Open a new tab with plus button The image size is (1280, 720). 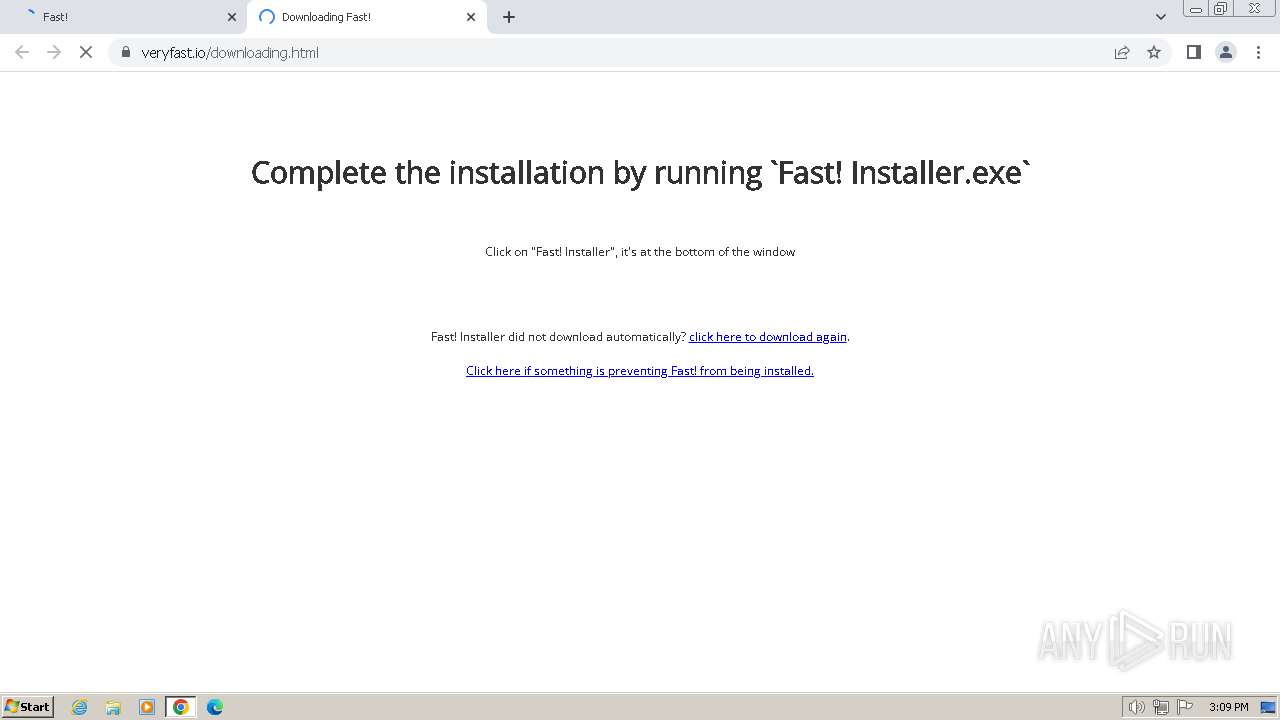tap(509, 17)
